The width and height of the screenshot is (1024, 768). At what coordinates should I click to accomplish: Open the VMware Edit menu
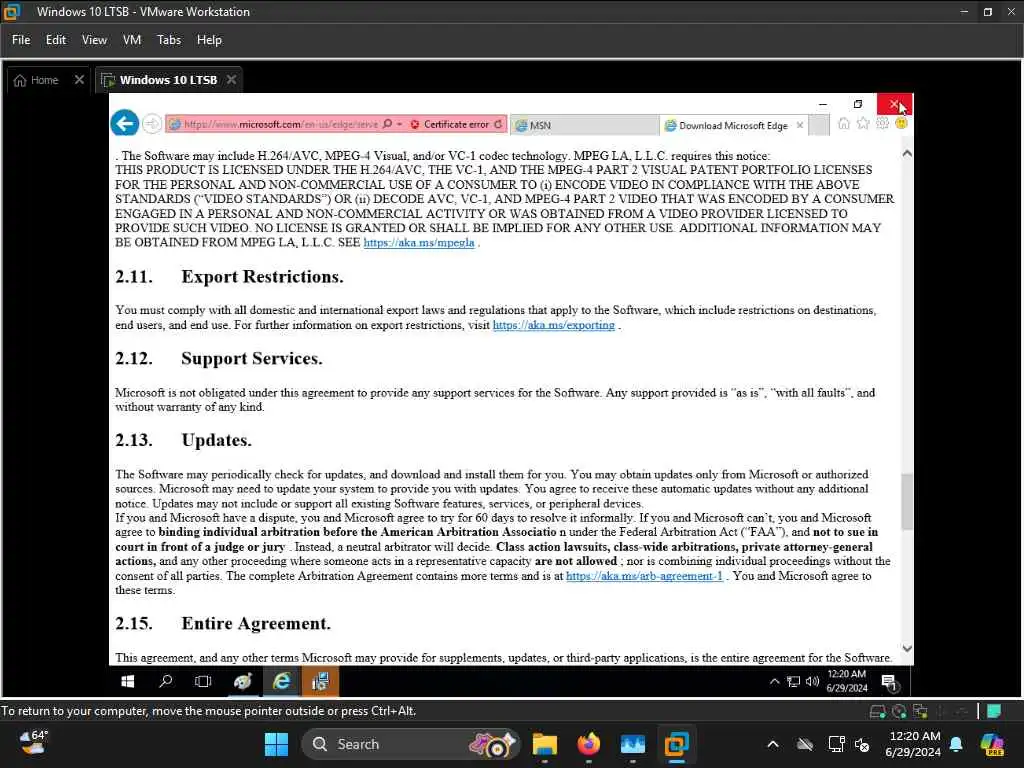click(x=56, y=40)
